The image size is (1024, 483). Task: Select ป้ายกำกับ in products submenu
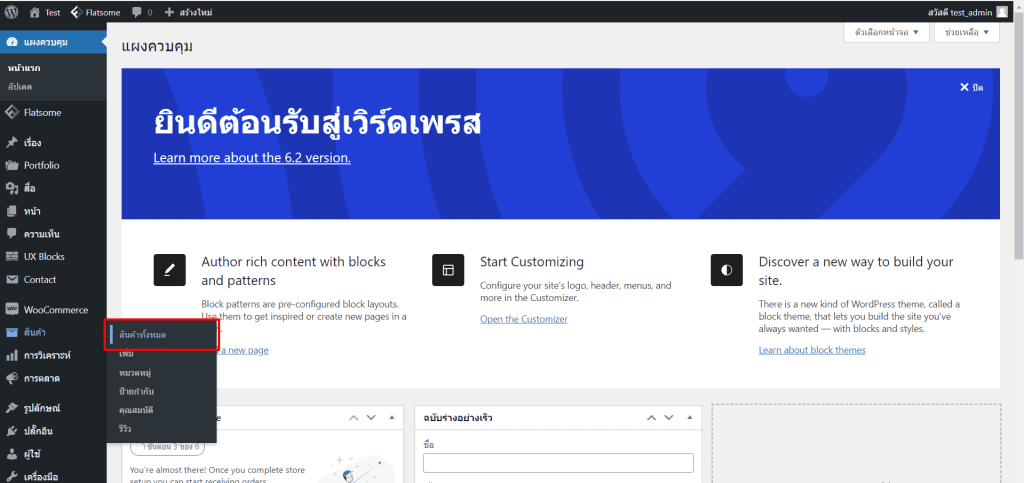136,392
